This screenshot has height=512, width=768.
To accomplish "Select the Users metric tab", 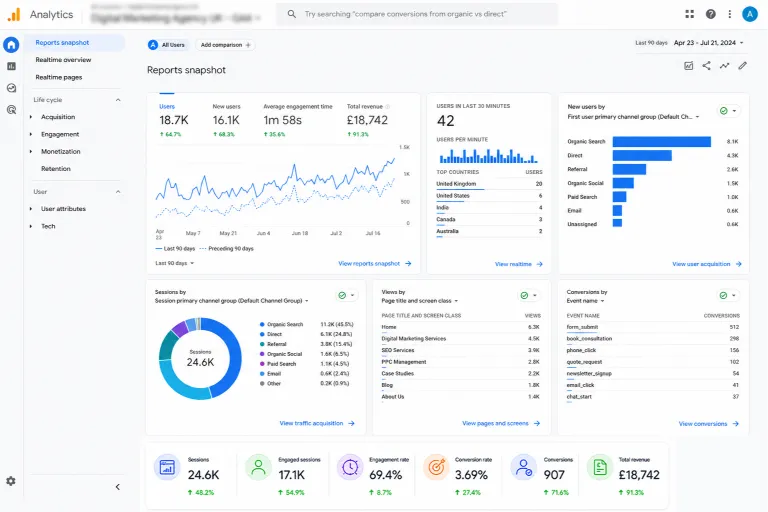I will click(x=173, y=120).
